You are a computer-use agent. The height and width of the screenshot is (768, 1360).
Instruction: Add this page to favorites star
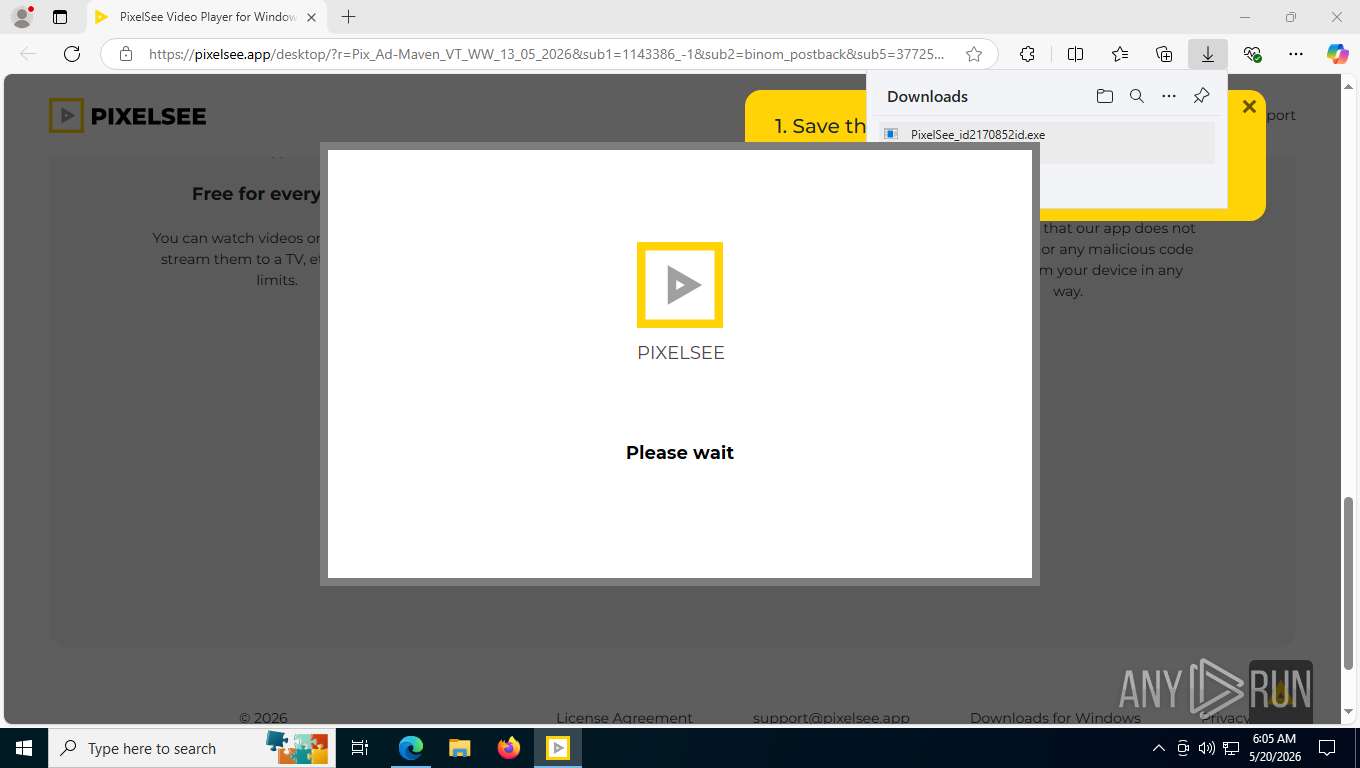(974, 54)
